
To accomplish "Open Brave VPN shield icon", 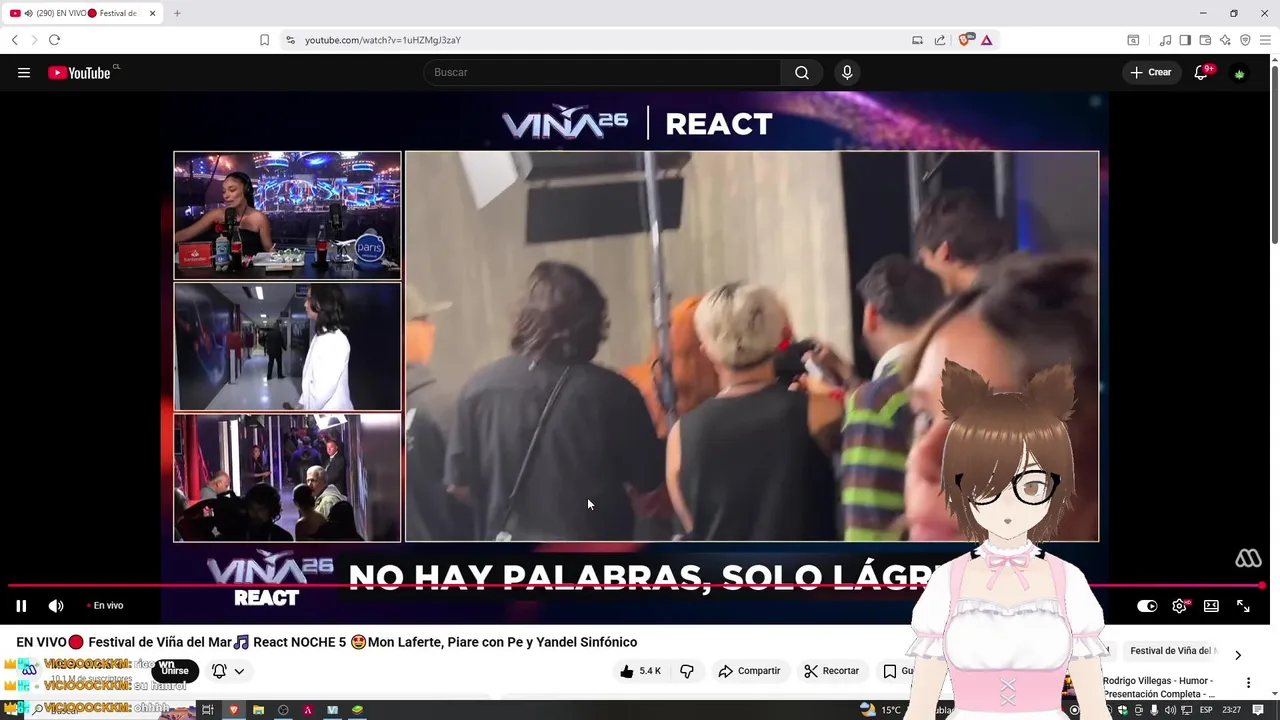I will click(x=1245, y=40).
